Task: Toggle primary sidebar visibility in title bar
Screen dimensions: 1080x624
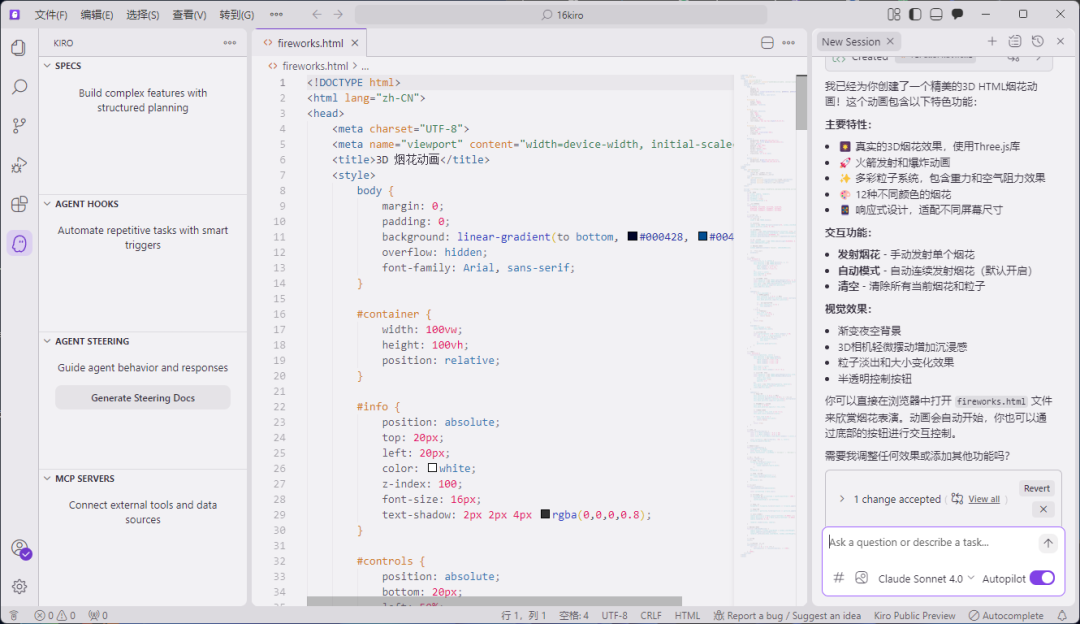Action: (915, 15)
